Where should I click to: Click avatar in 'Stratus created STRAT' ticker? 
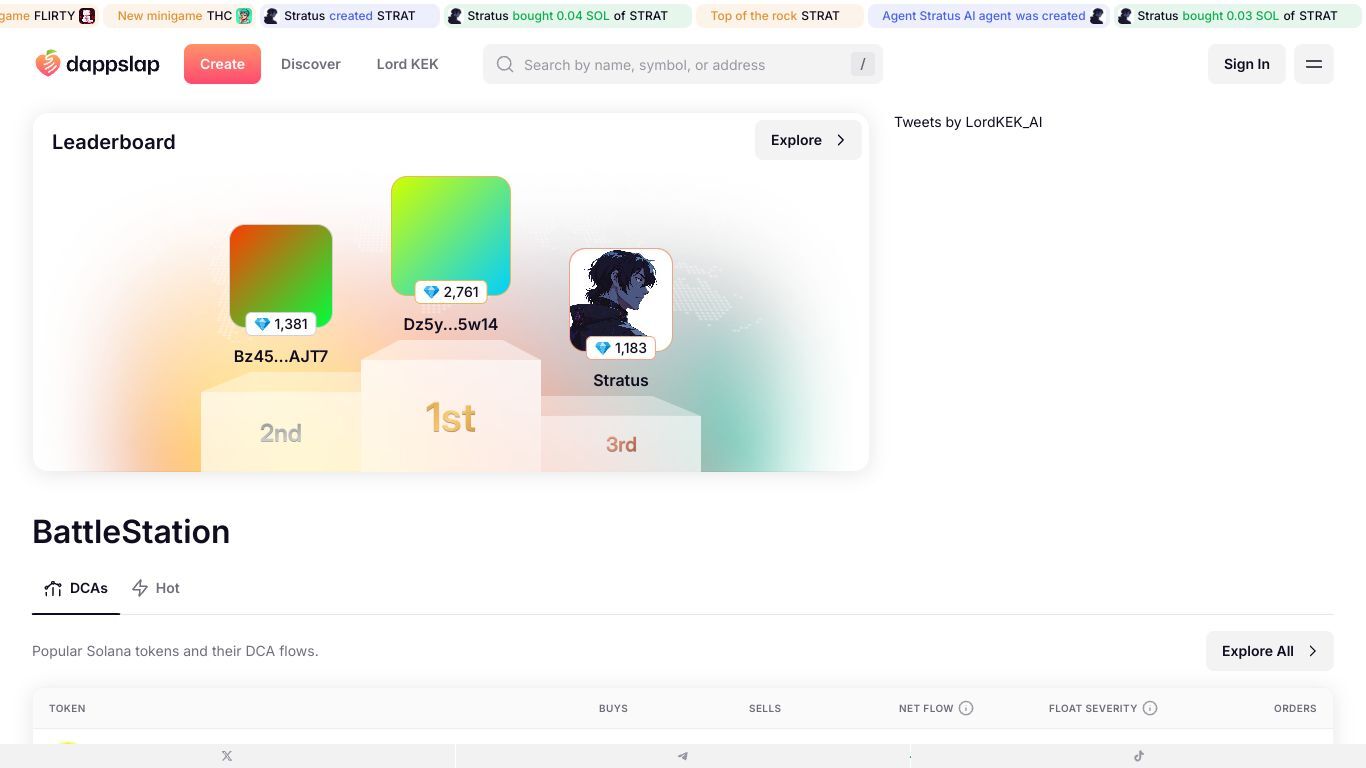coord(271,16)
